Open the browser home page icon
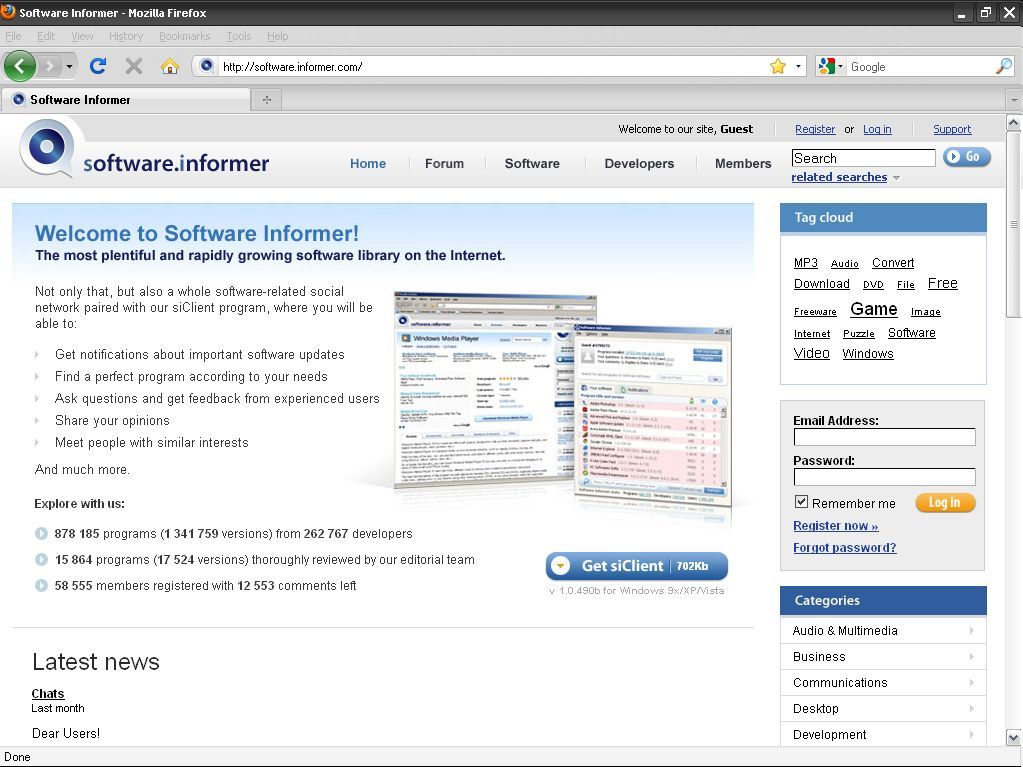Viewport: 1023px width, 767px height. (x=170, y=66)
